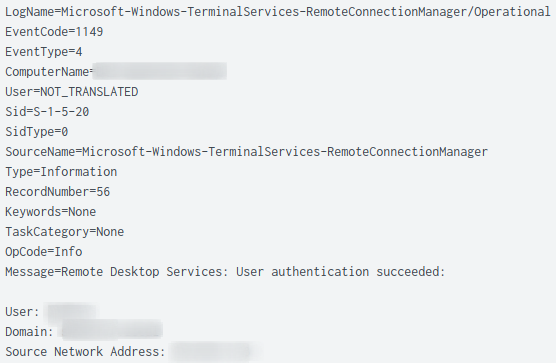The image size is (556, 363).
Task: Click the TaskCategory=None entry
Action: pos(65,232)
